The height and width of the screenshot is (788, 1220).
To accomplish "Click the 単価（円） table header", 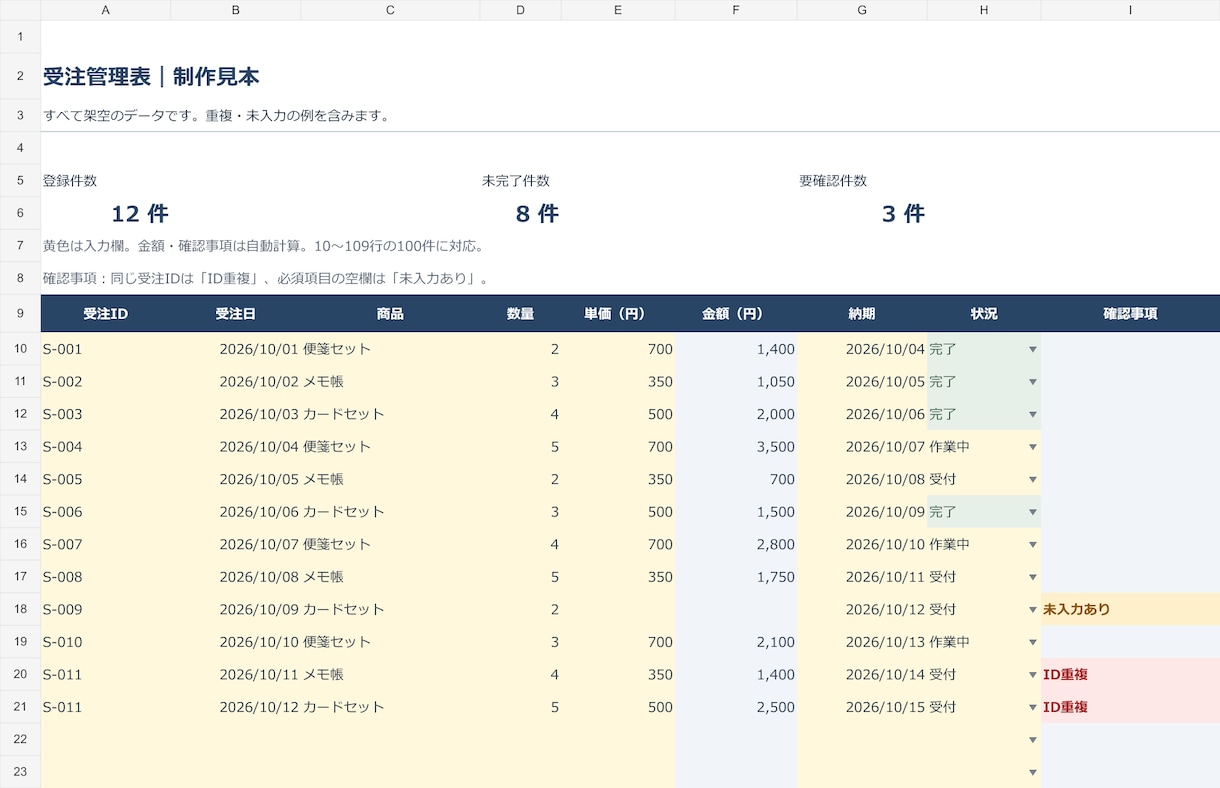I will [x=618, y=314].
